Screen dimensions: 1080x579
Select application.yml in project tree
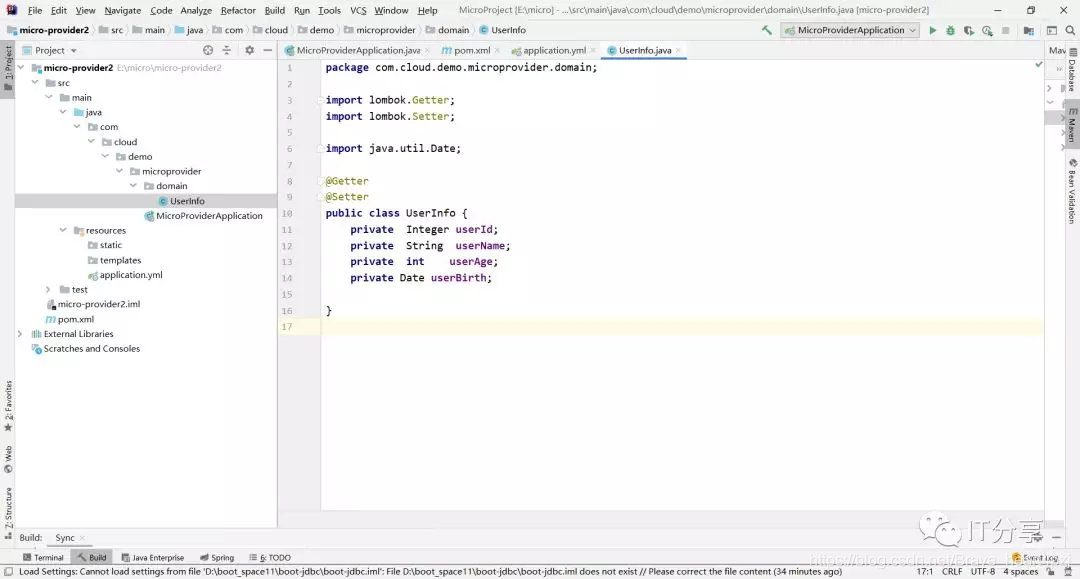pyautogui.click(x=131, y=275)
